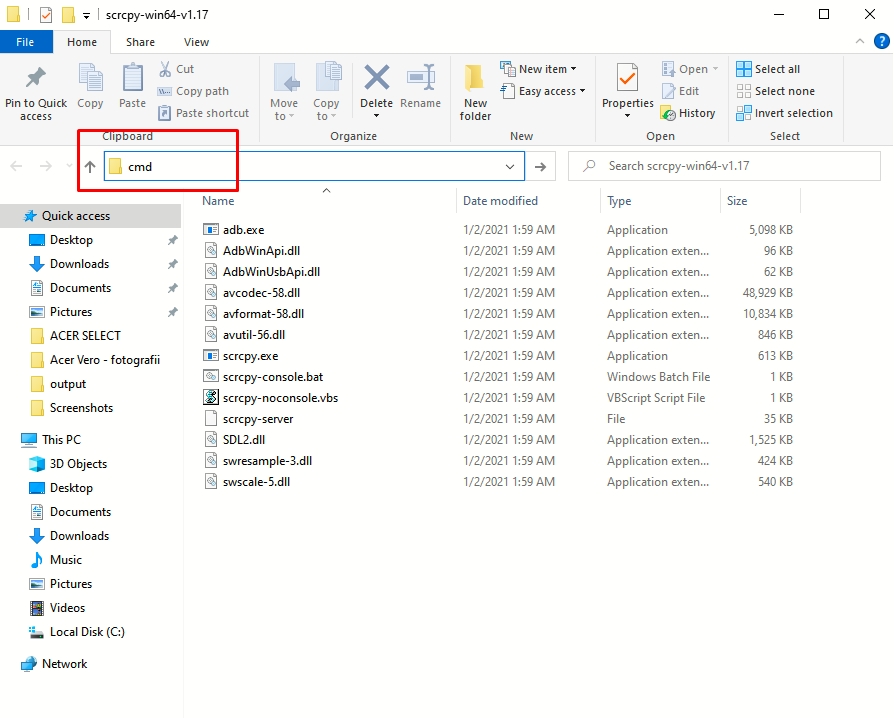Viewport: 894px width, 718px height.
Task: Click the Search scrcpy-win64-v1.17 box
Action: click(724, 166)
